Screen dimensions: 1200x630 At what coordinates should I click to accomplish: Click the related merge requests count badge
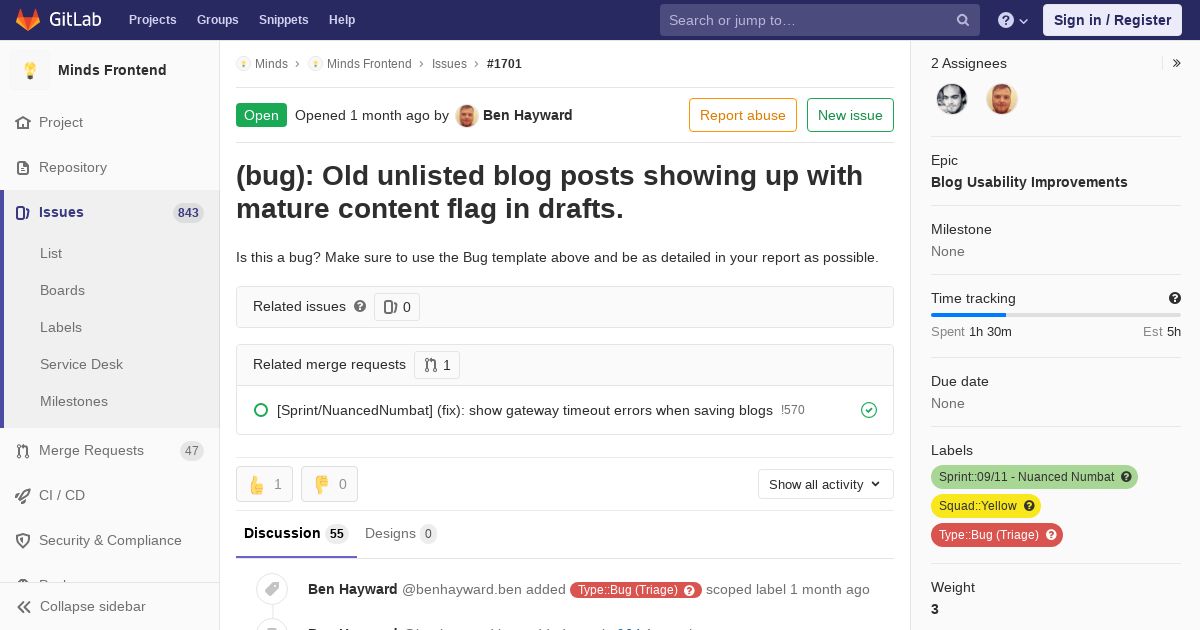pyautogui.click(x=437, y=365)
